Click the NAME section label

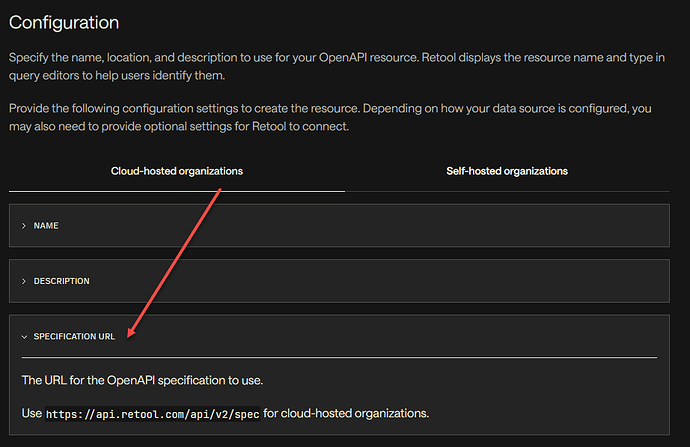46,226
